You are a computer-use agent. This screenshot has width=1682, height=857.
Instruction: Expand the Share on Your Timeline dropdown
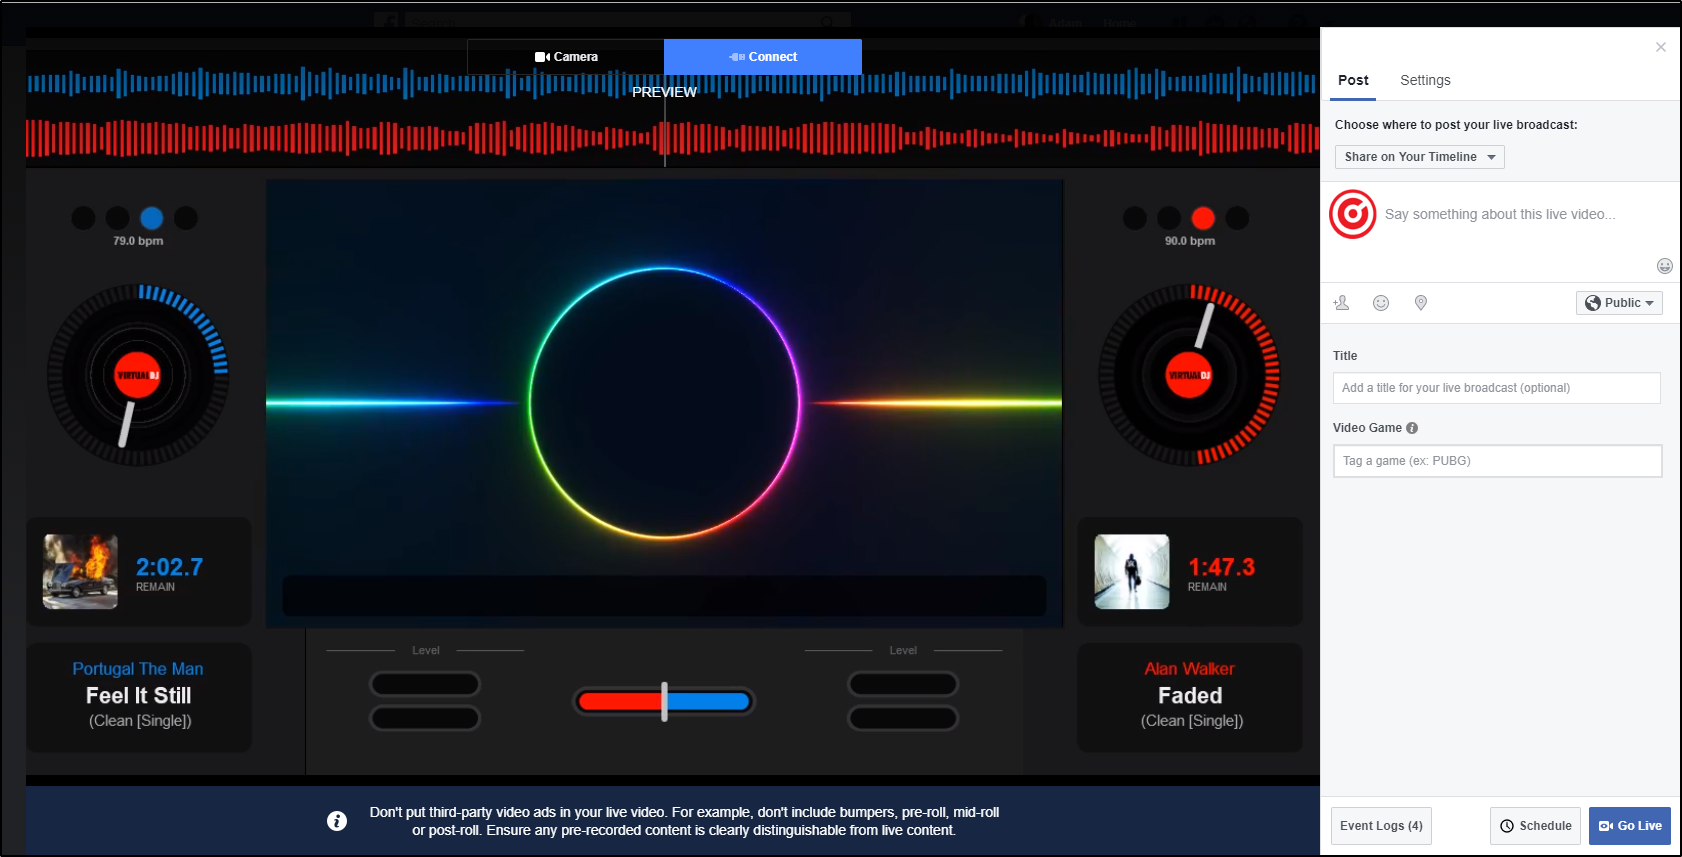tap(1419, 157)
